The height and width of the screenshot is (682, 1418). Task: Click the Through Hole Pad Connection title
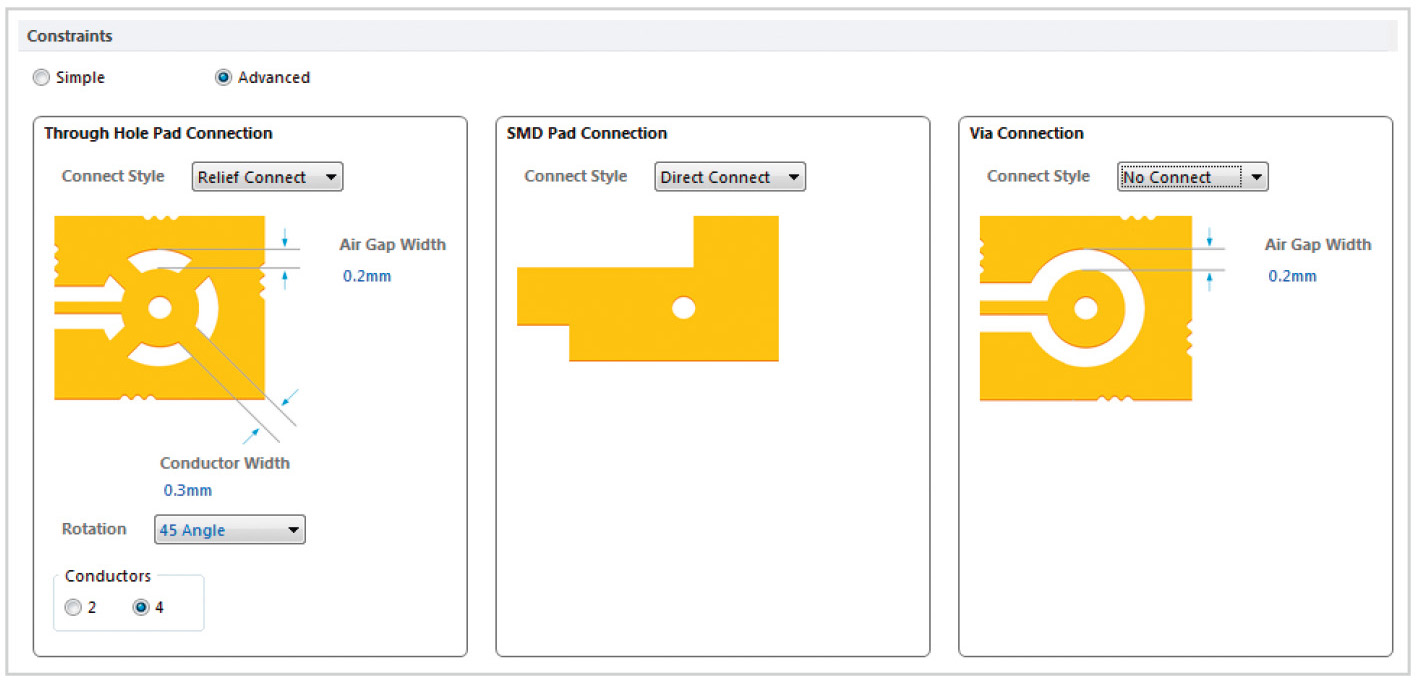pos(158,133)
